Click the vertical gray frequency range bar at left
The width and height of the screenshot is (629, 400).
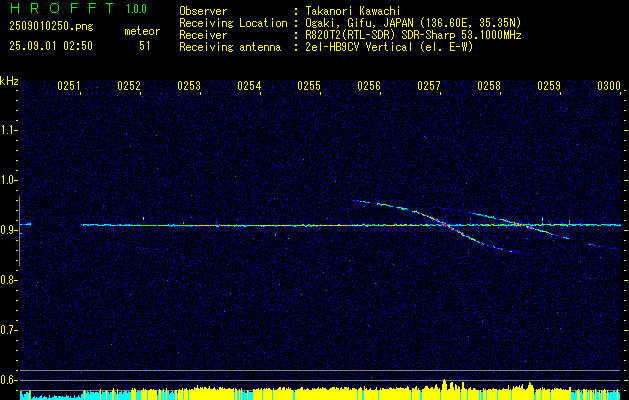(19, 231)
